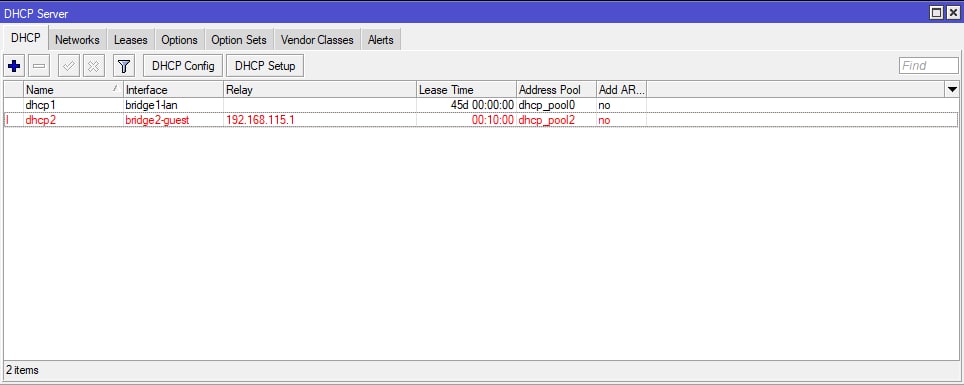Sort by the Add AR... column header
Viewport: 964px width, 385px height.
tap(622, 90)
